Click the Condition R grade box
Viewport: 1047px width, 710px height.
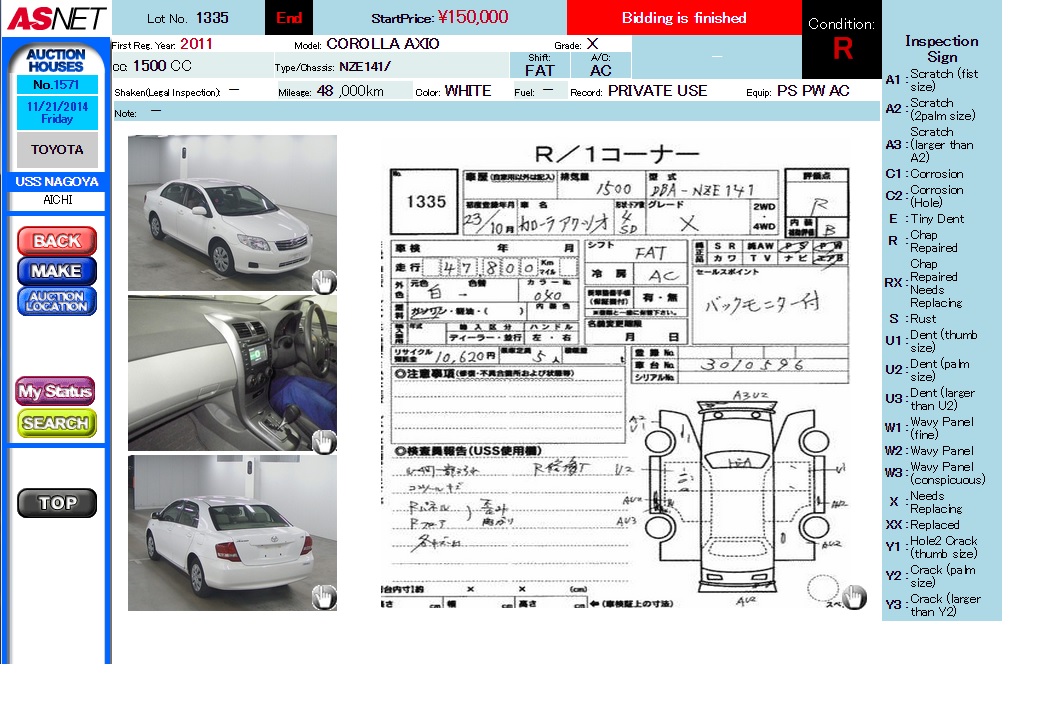coord(841,40)
